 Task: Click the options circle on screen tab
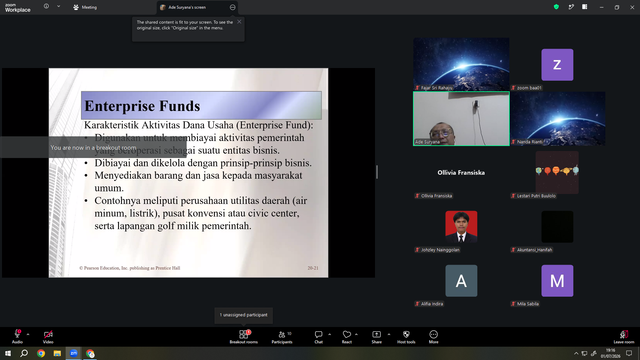point(232,7)
